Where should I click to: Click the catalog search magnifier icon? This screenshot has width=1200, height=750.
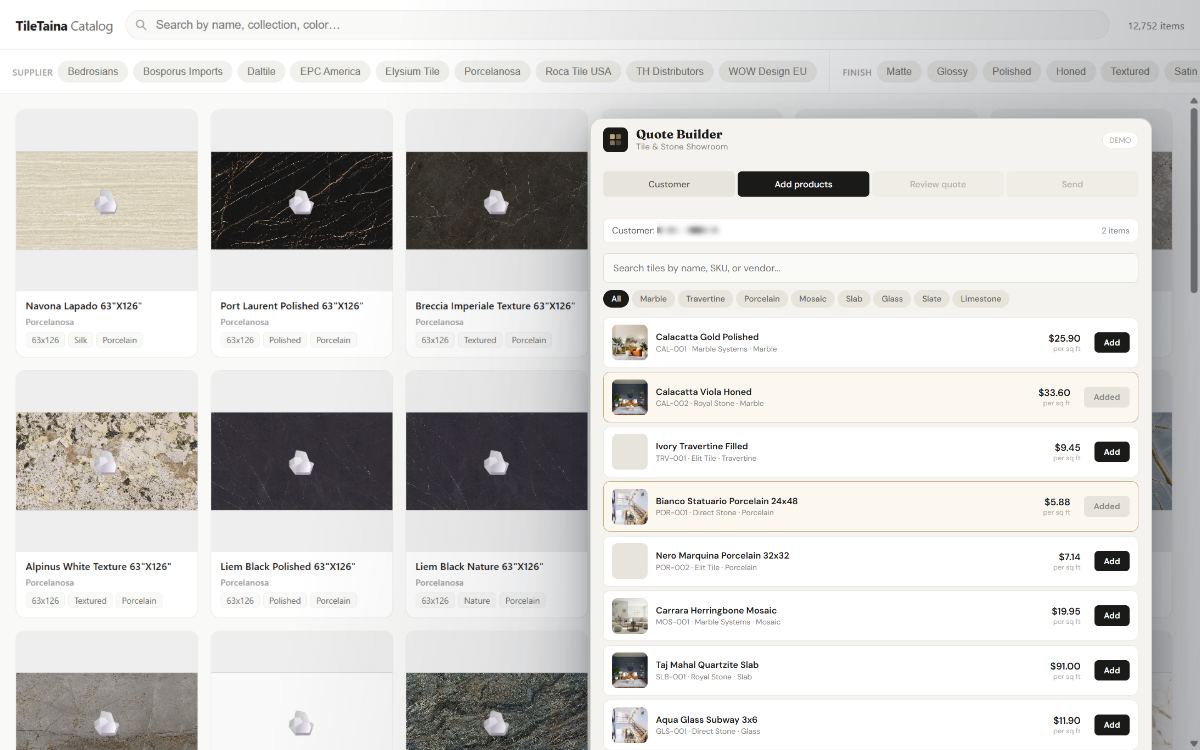(x=142, y=25)
